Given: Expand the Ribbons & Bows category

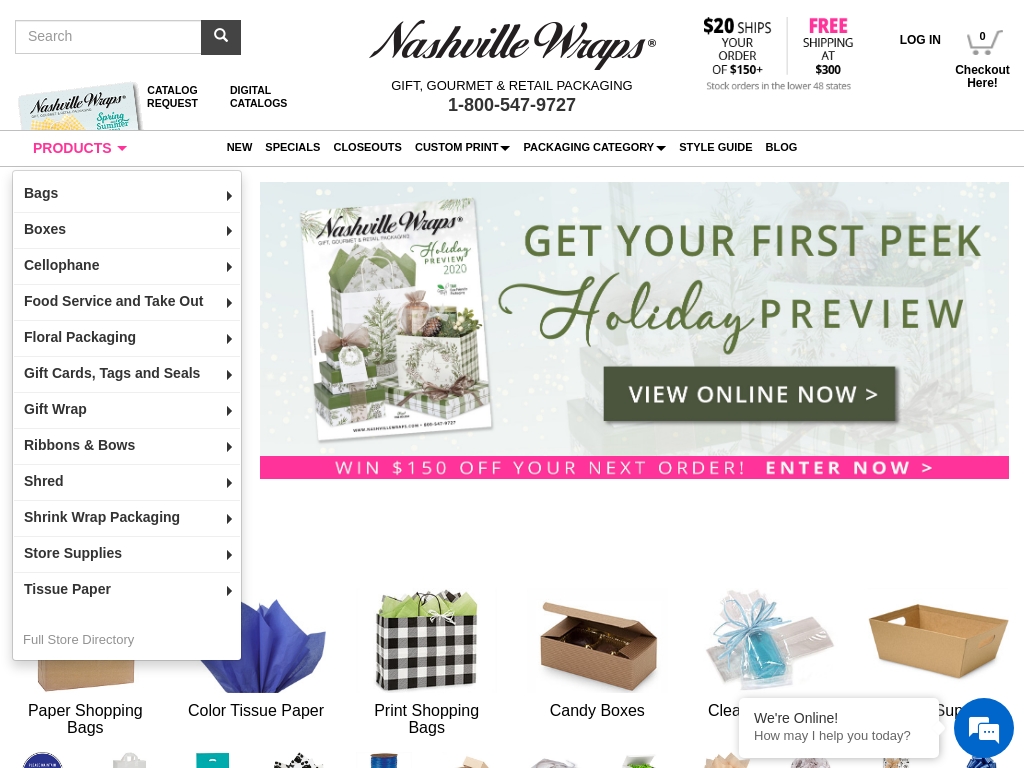Looking at the screenshot, I should 127,446.
